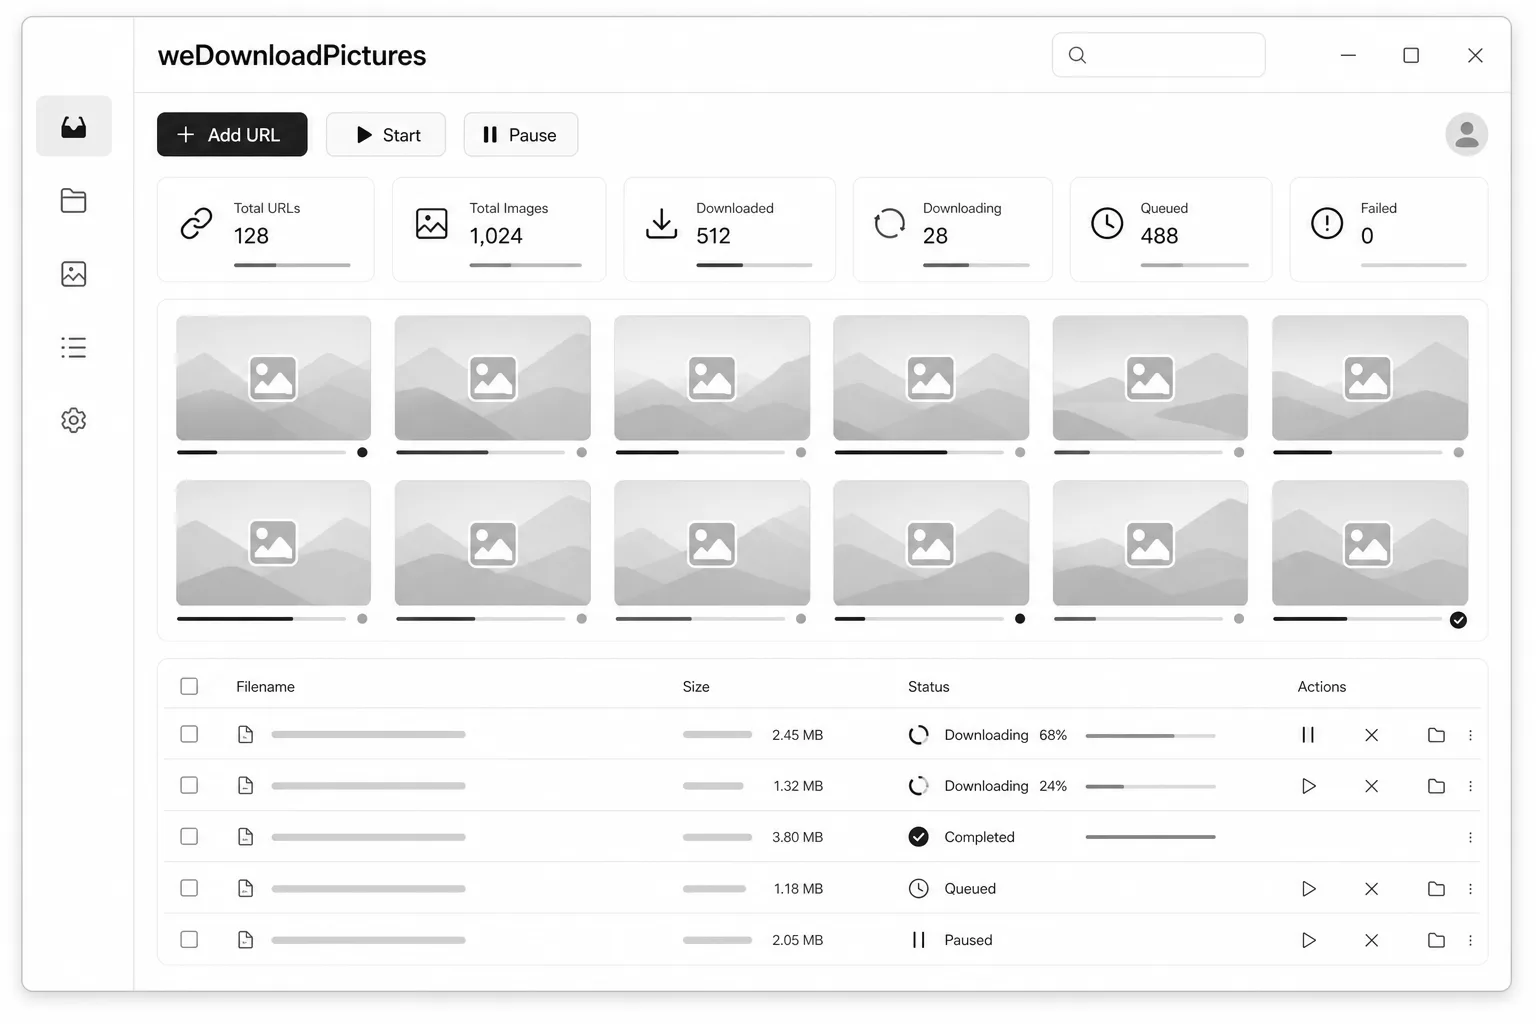Start the Queued 1.18 MB file
The image size is (1536, 1024).
(x=1308, y=889)
